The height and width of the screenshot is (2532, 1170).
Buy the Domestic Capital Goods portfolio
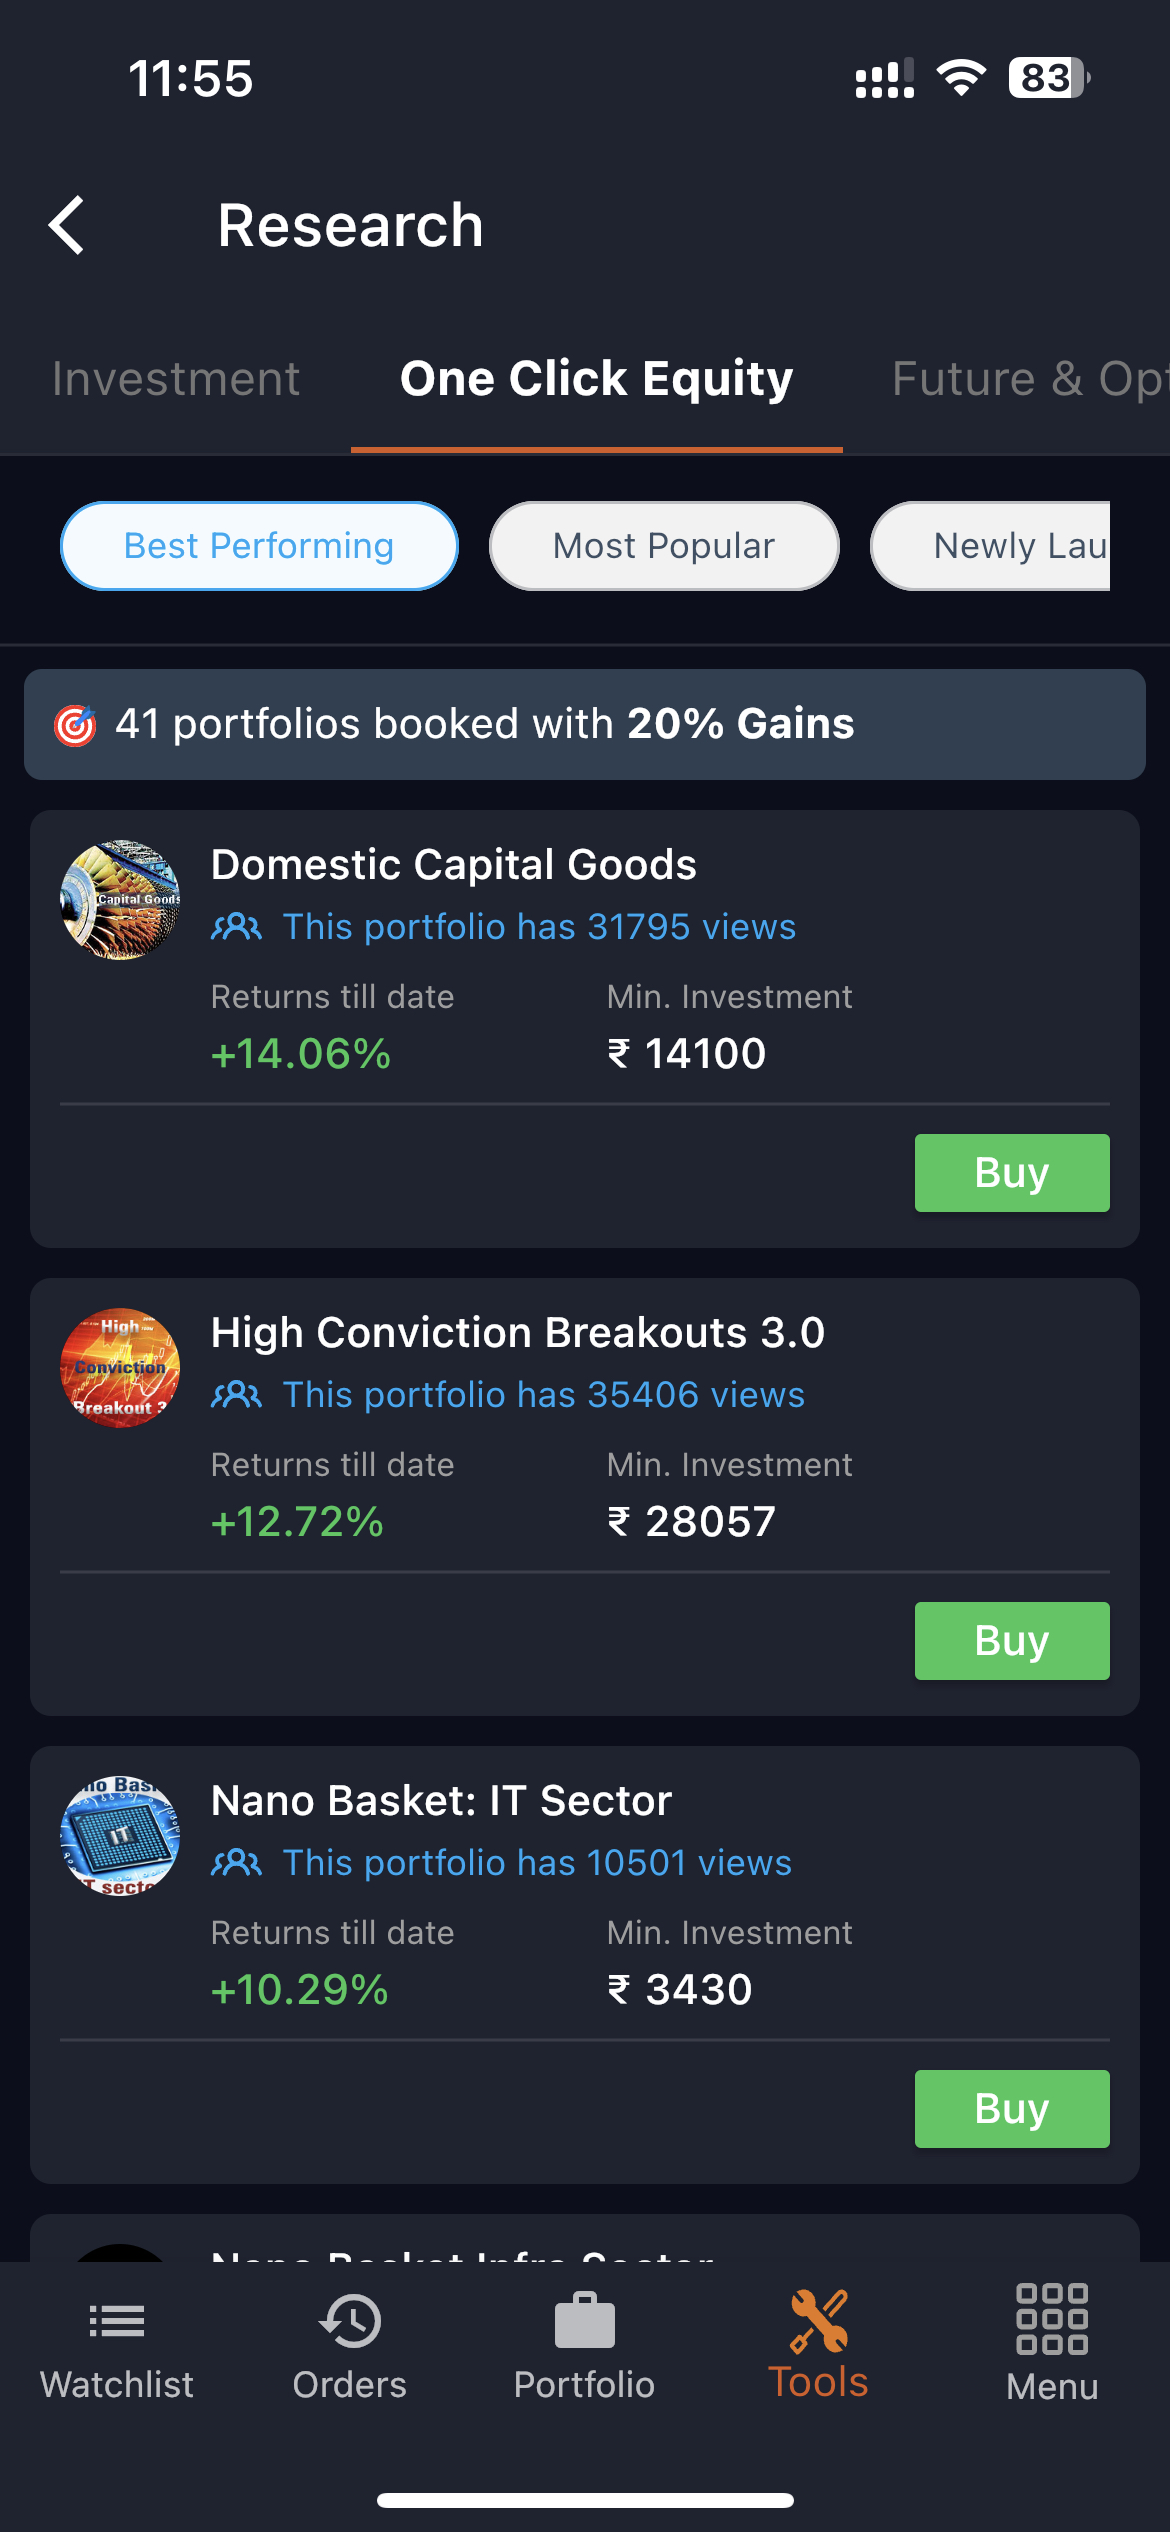pyautogui.click(x=1011, y=1173)
